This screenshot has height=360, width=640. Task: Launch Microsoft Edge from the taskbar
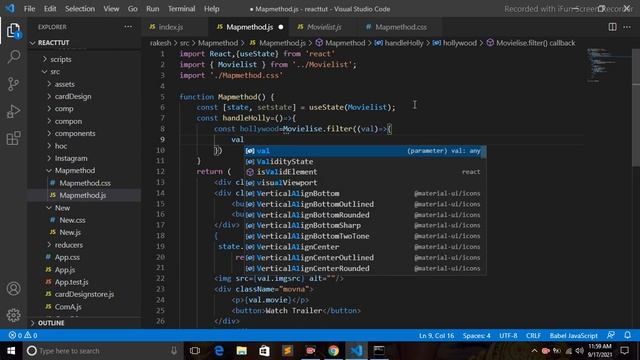(x=219, y=351)
